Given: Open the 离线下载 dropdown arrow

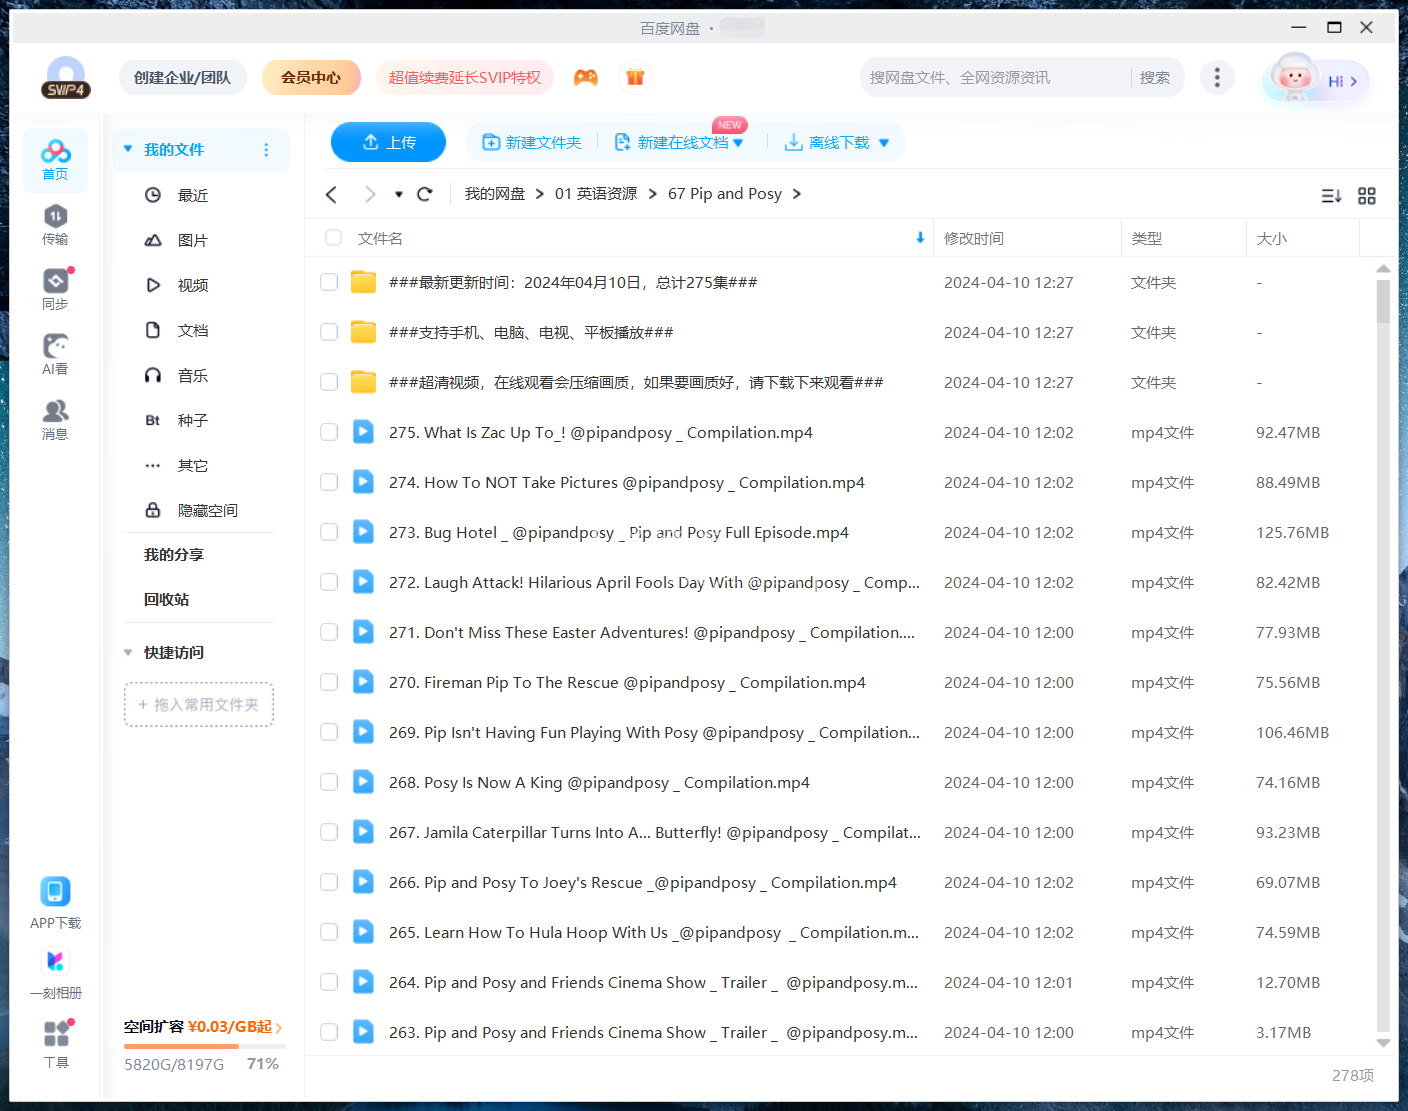Looking at the screenshot, I should pyautogui.click(x=884, y=143).
